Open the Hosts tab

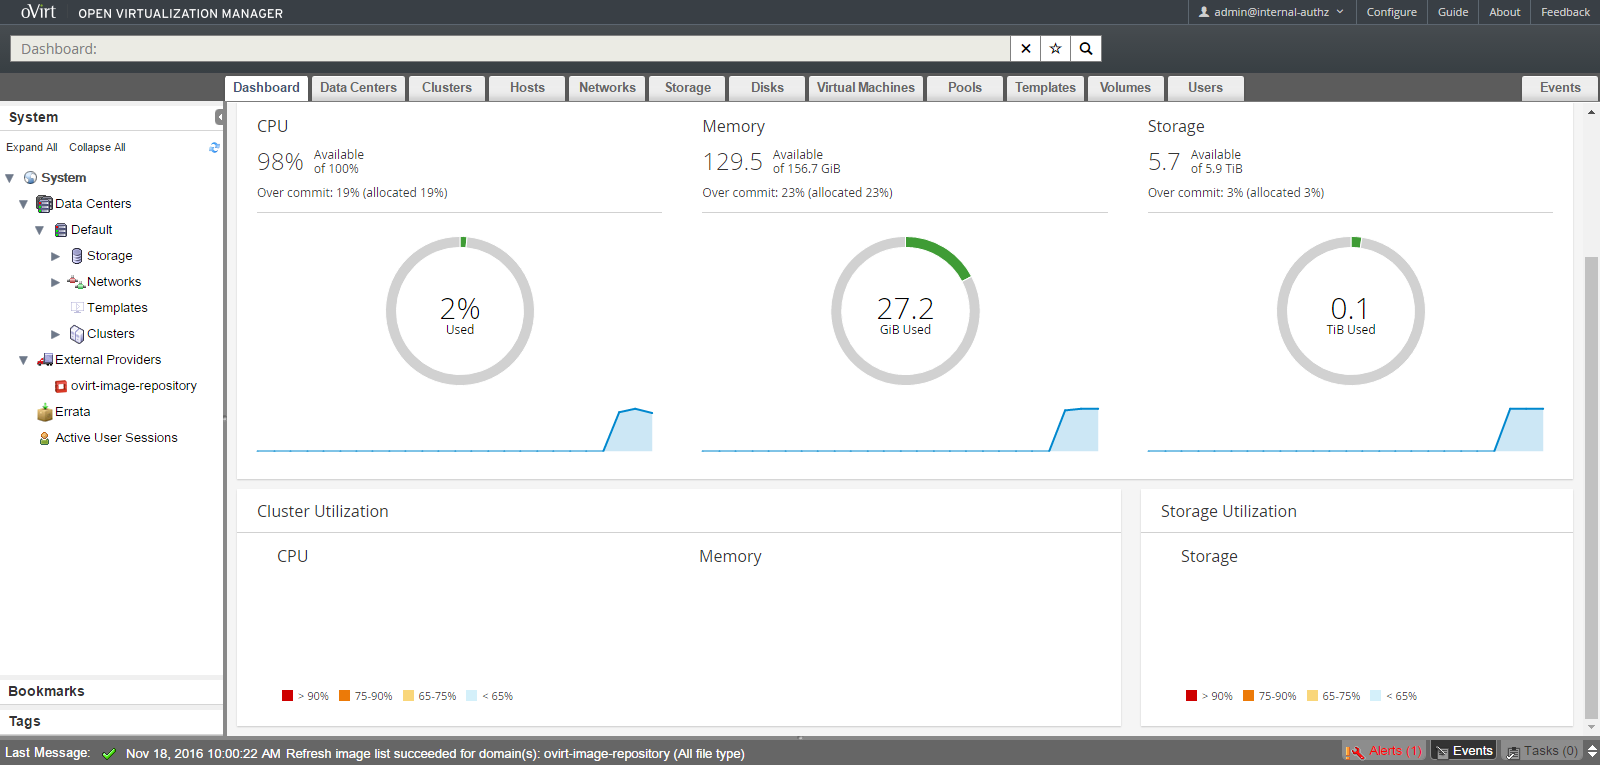coord(527,88)
